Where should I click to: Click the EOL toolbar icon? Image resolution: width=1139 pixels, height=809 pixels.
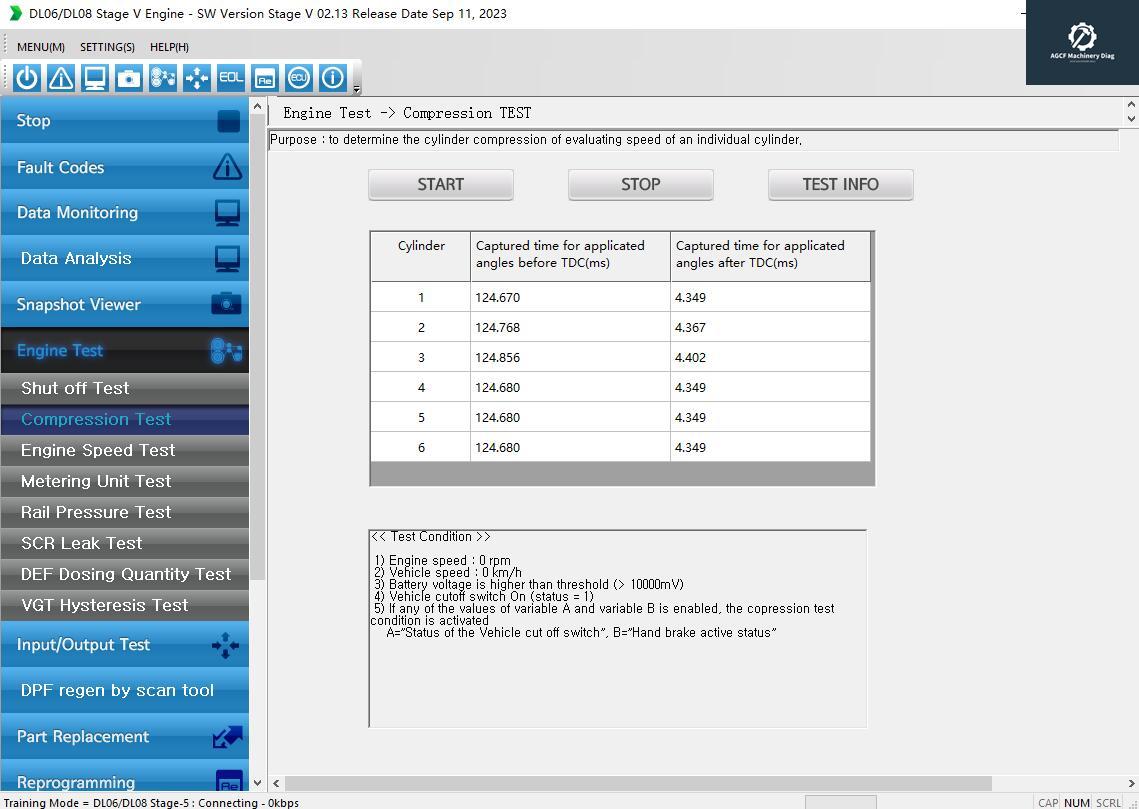pos(231,78)
